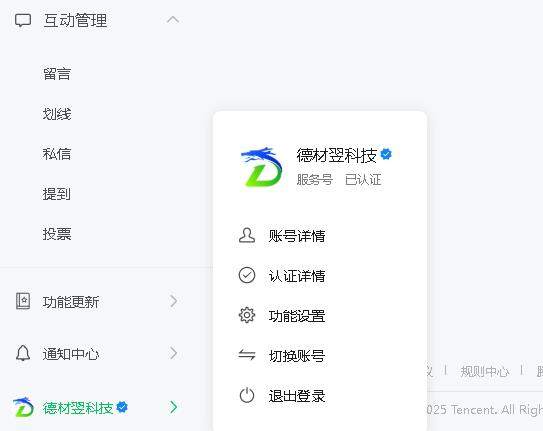
Task: Click the 通知中心 bell icon
Action: coord(23,353)
